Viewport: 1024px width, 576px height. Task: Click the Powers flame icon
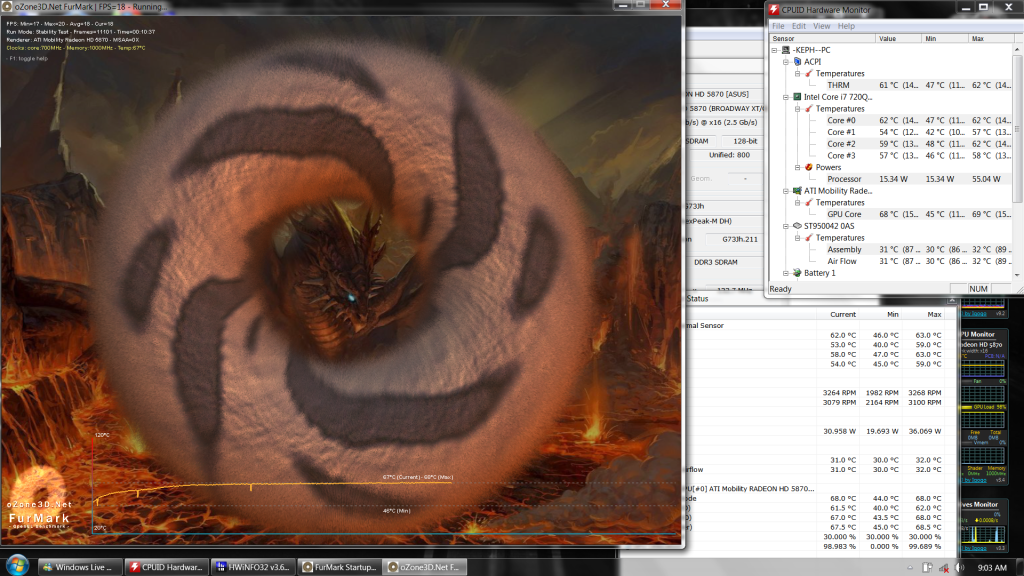(808, 167)
